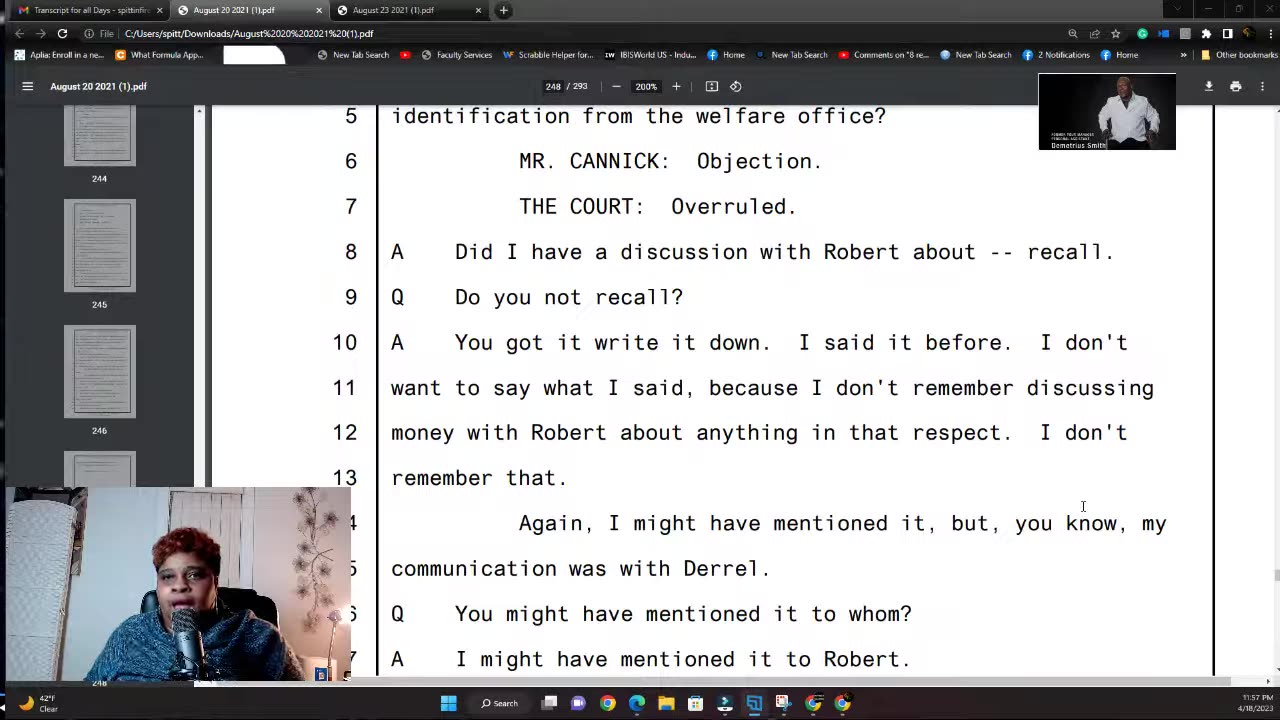
Task: Bookmark this page with the star icon
Action: 1116,33
